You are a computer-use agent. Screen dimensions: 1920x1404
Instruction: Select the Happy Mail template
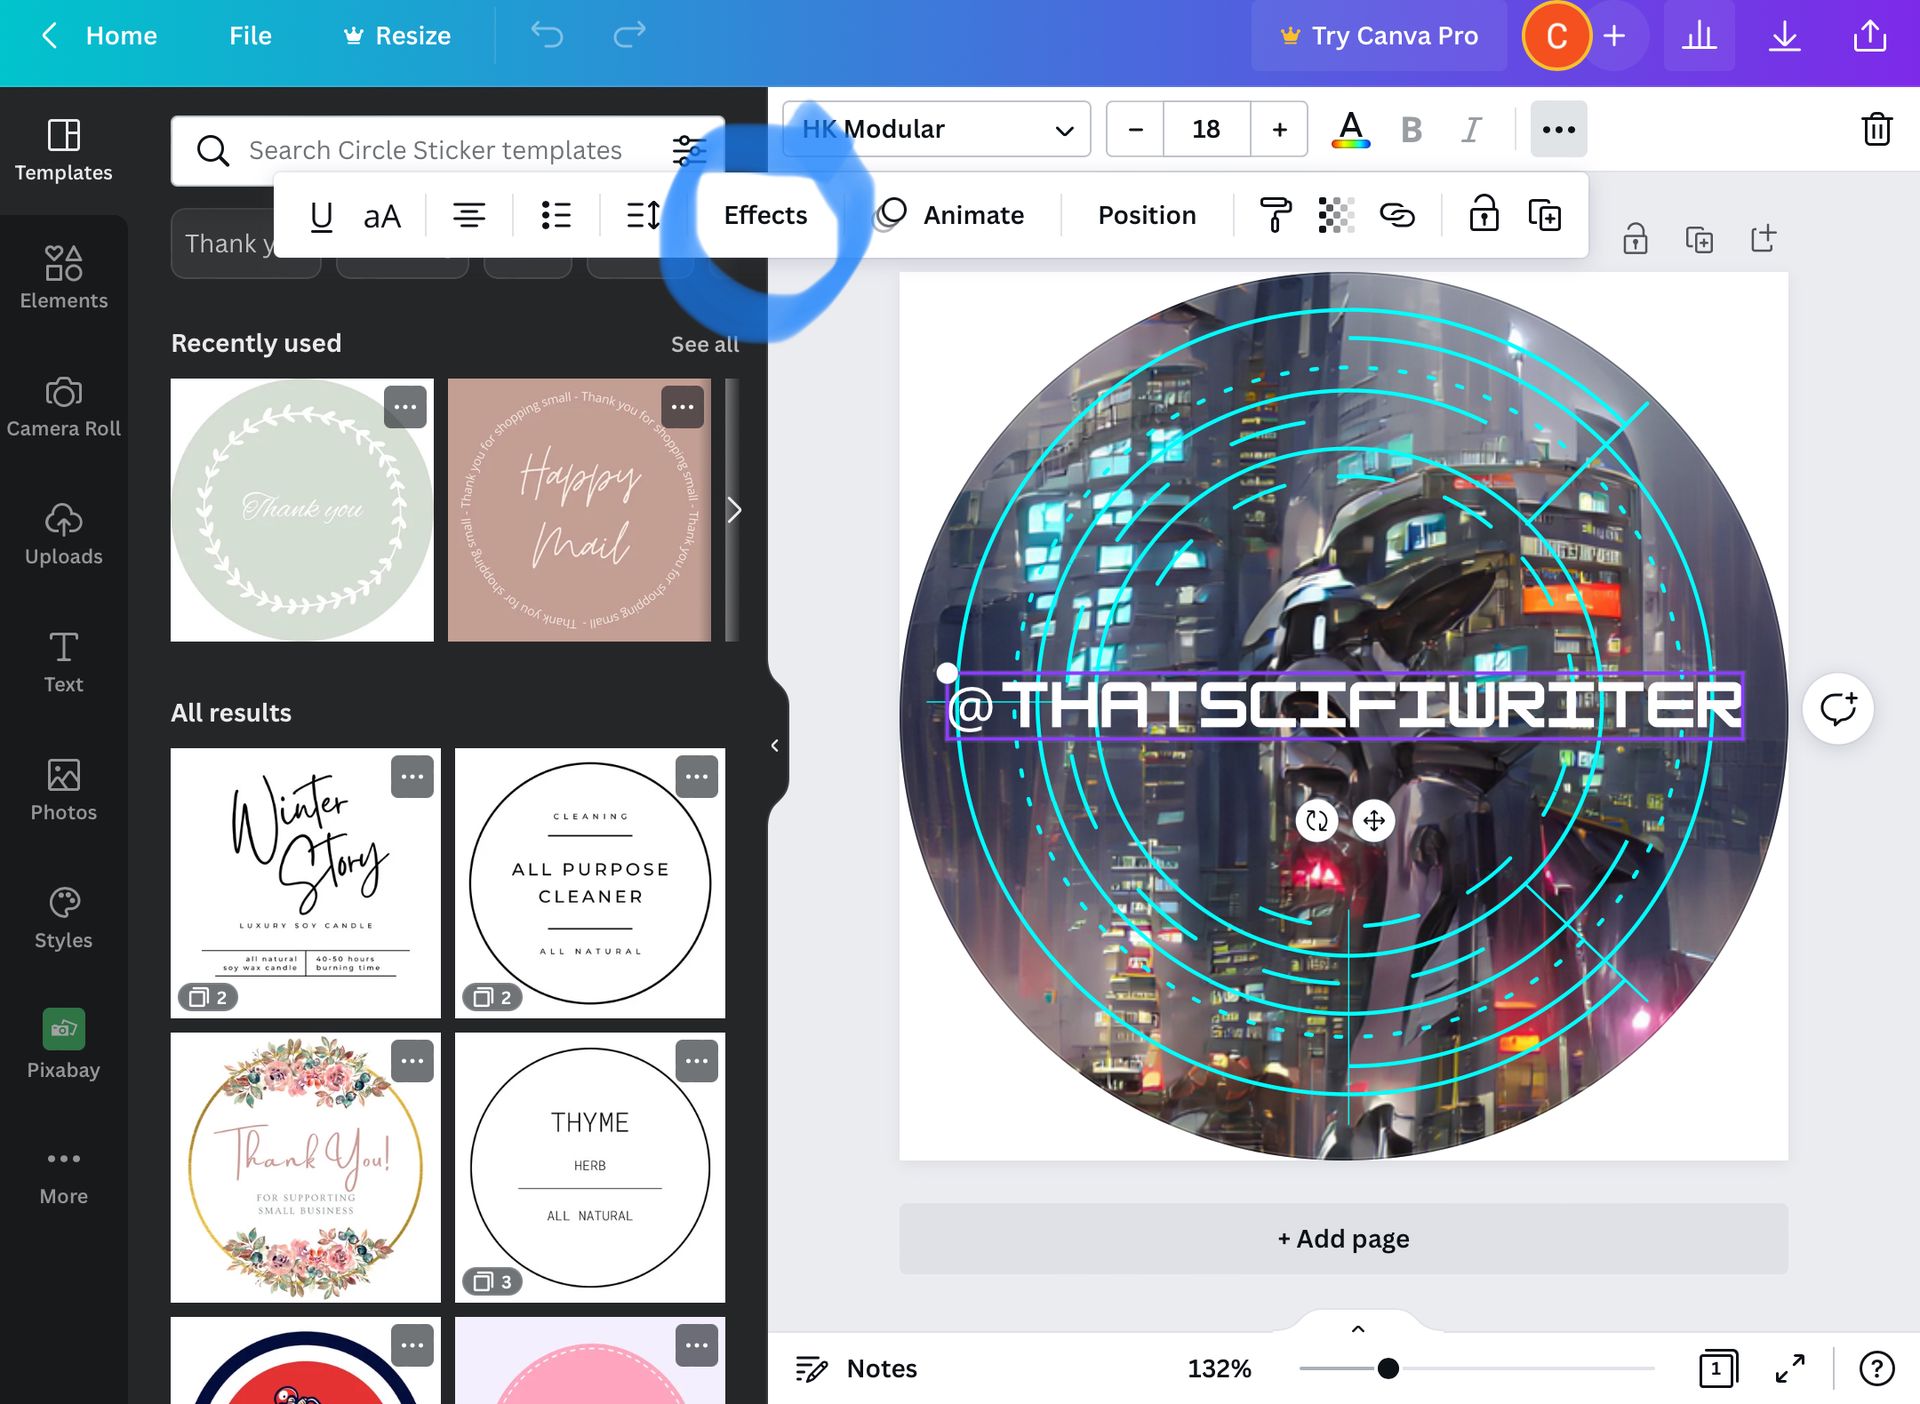[579, 510]
